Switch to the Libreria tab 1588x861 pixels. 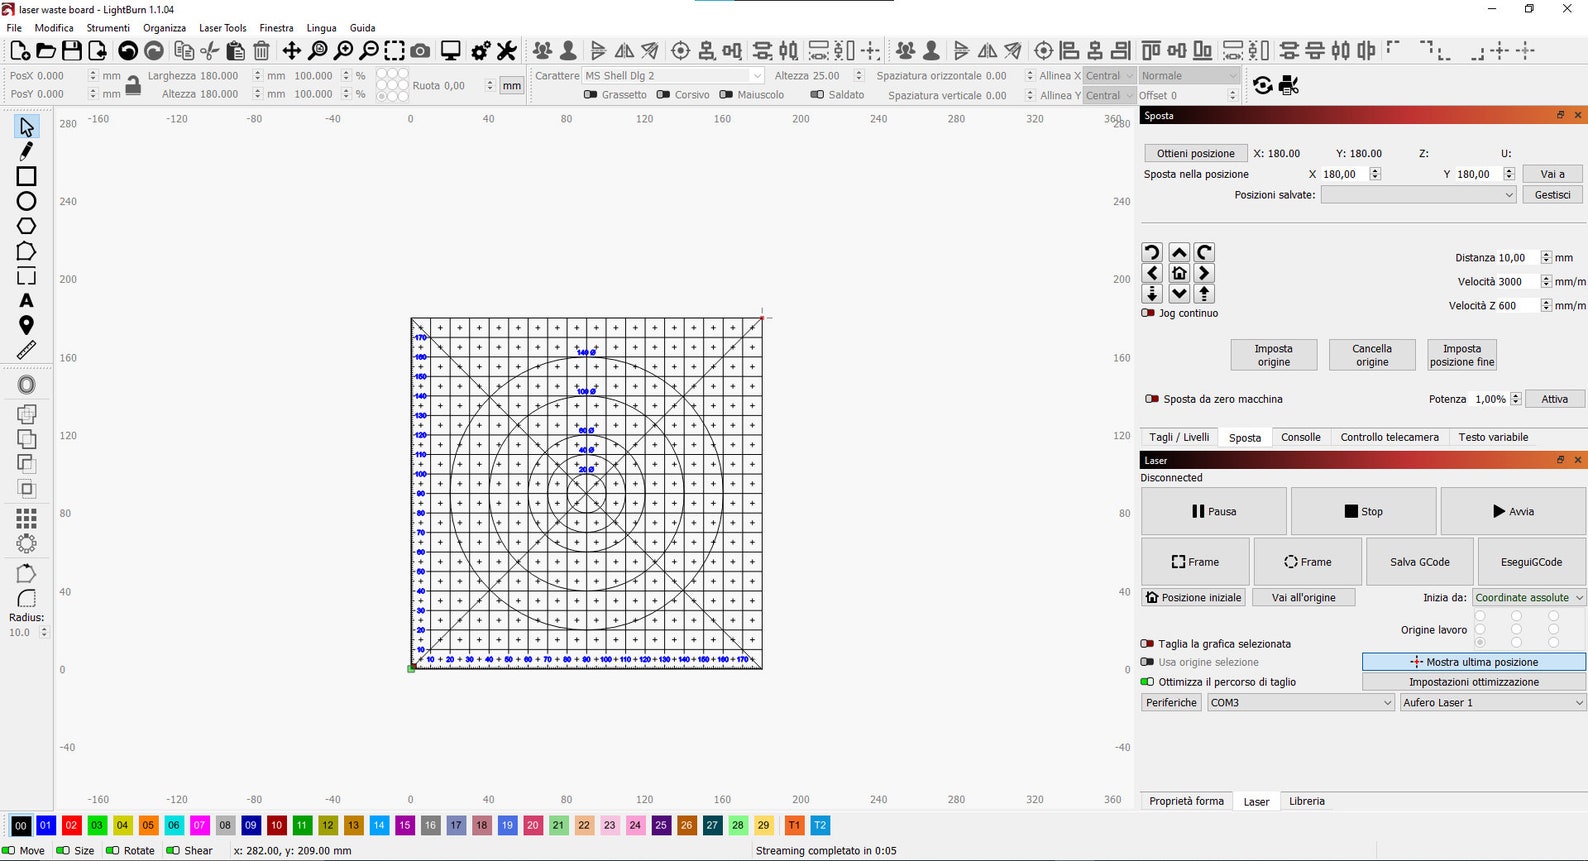1306,801
